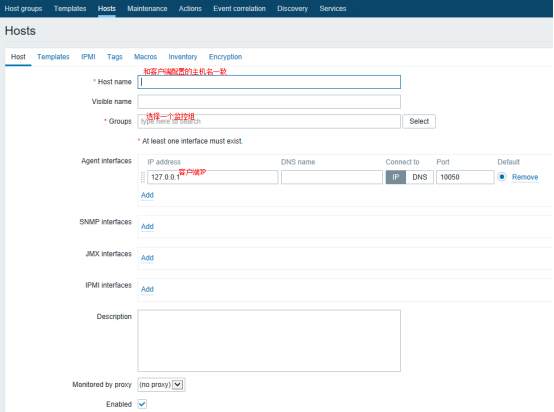Click into the Description text area
Screen dimensions: 554x412
point(269,341)
